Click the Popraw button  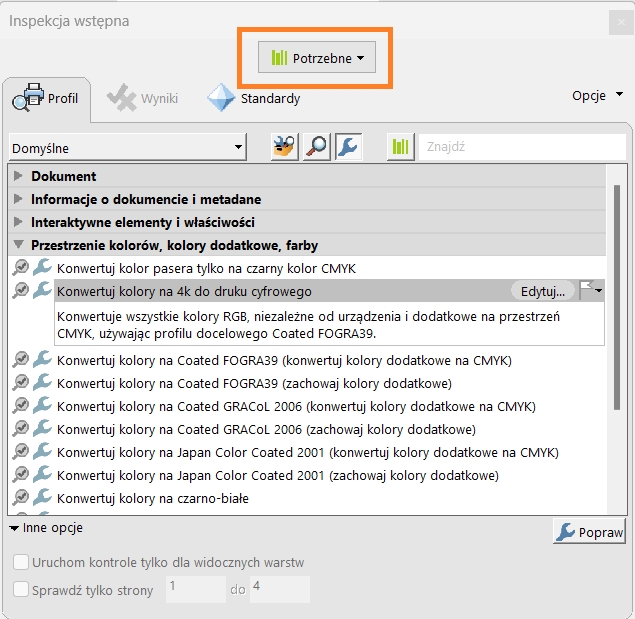pyautogui.click(x=589, y=531)
